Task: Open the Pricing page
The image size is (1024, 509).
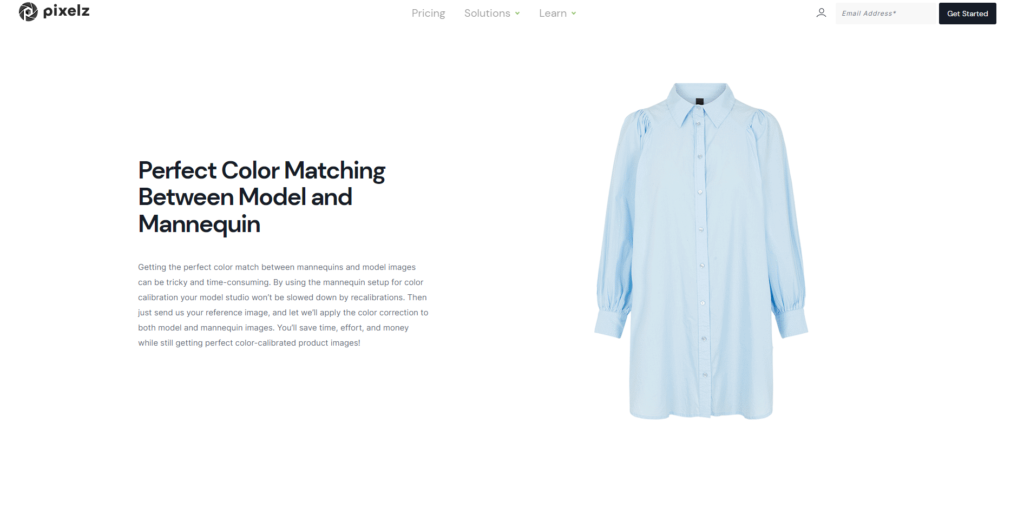Action: tap(428, 13)
